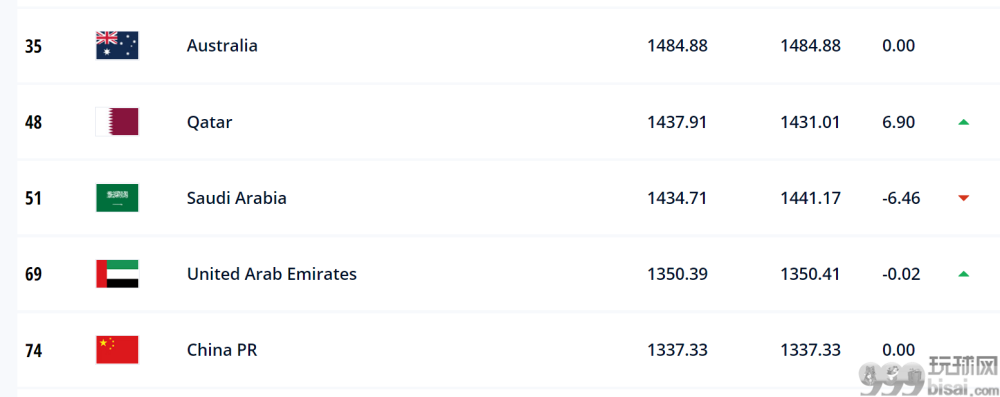Viewport: 1000px width, 397px height.
Task: Open the Australia team link
Action: [x=222, y=45]
